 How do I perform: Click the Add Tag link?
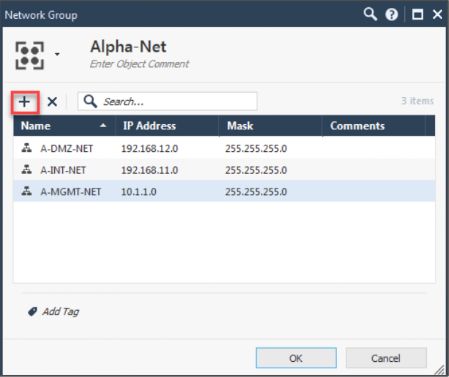pyautogui.click(x=61, y=312)
